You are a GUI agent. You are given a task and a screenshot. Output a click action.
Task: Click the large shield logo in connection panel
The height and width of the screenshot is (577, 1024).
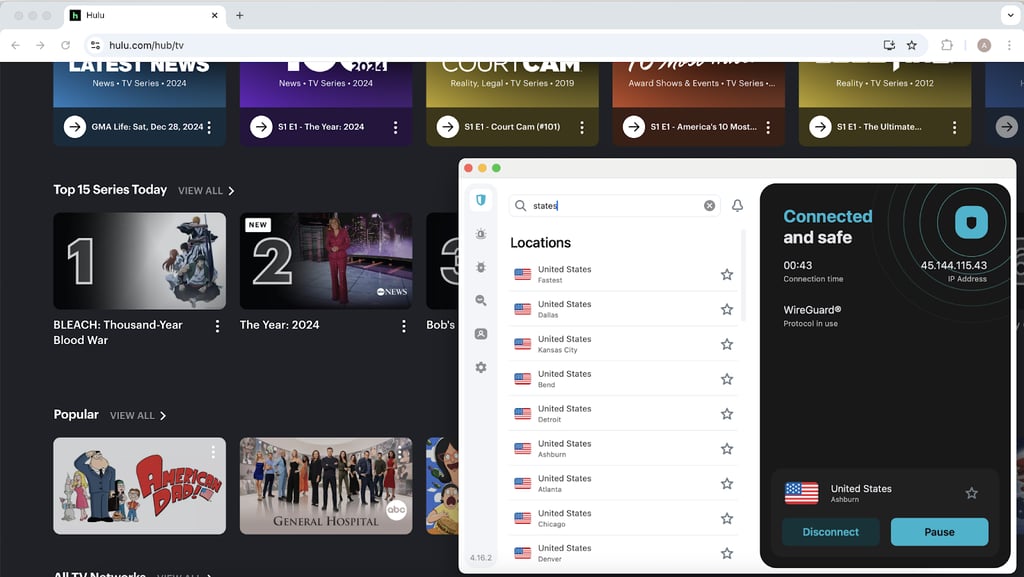[x=971, y=223]
